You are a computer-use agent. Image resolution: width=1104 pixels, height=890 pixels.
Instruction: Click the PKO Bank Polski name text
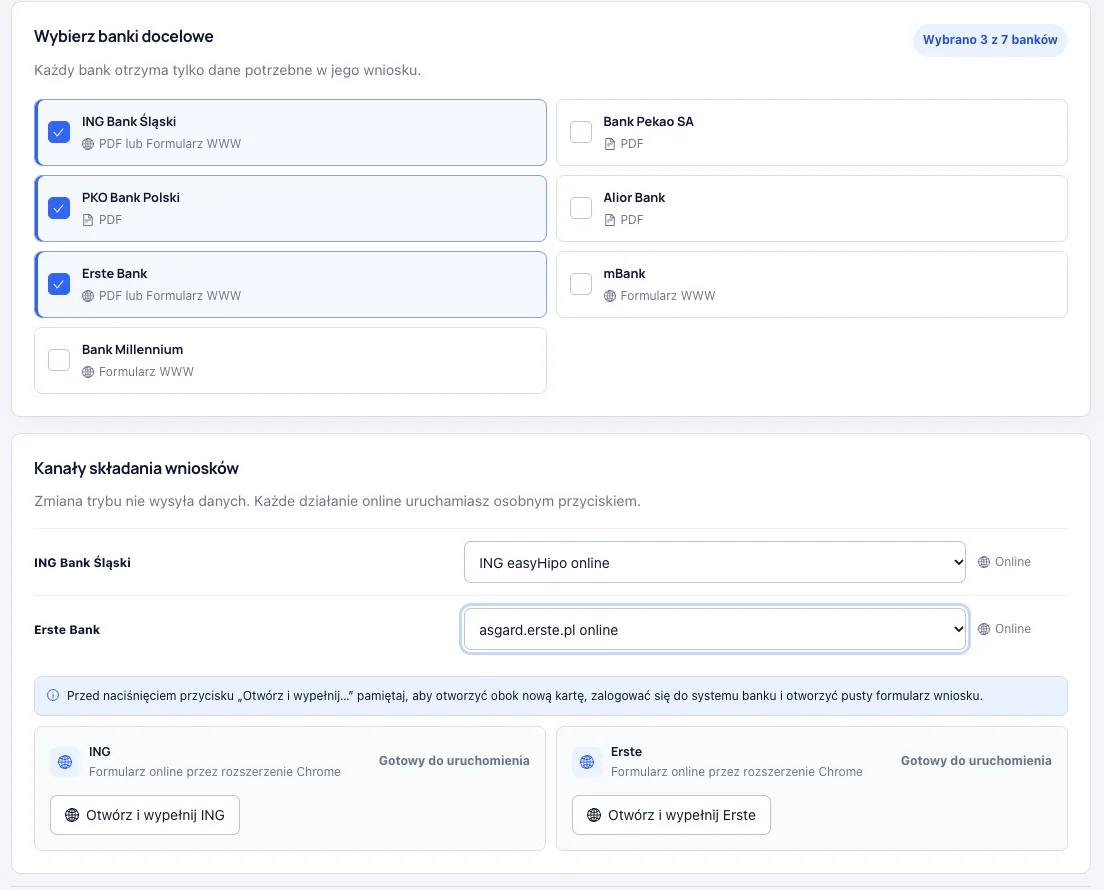[x=131, y=197]
